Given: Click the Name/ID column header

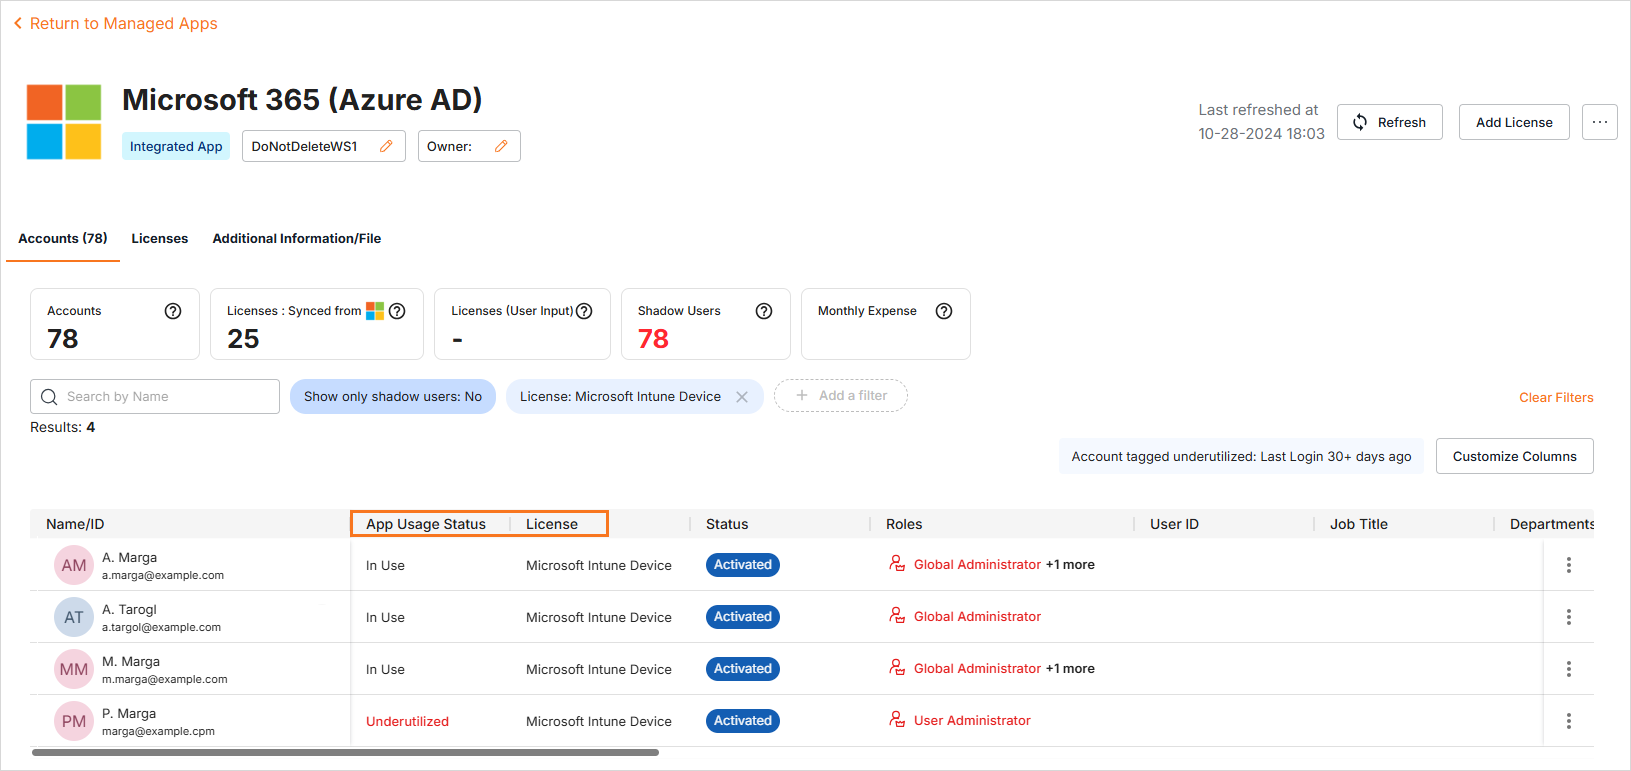Looking at the screenshot, I should click(x=75, y=524).
